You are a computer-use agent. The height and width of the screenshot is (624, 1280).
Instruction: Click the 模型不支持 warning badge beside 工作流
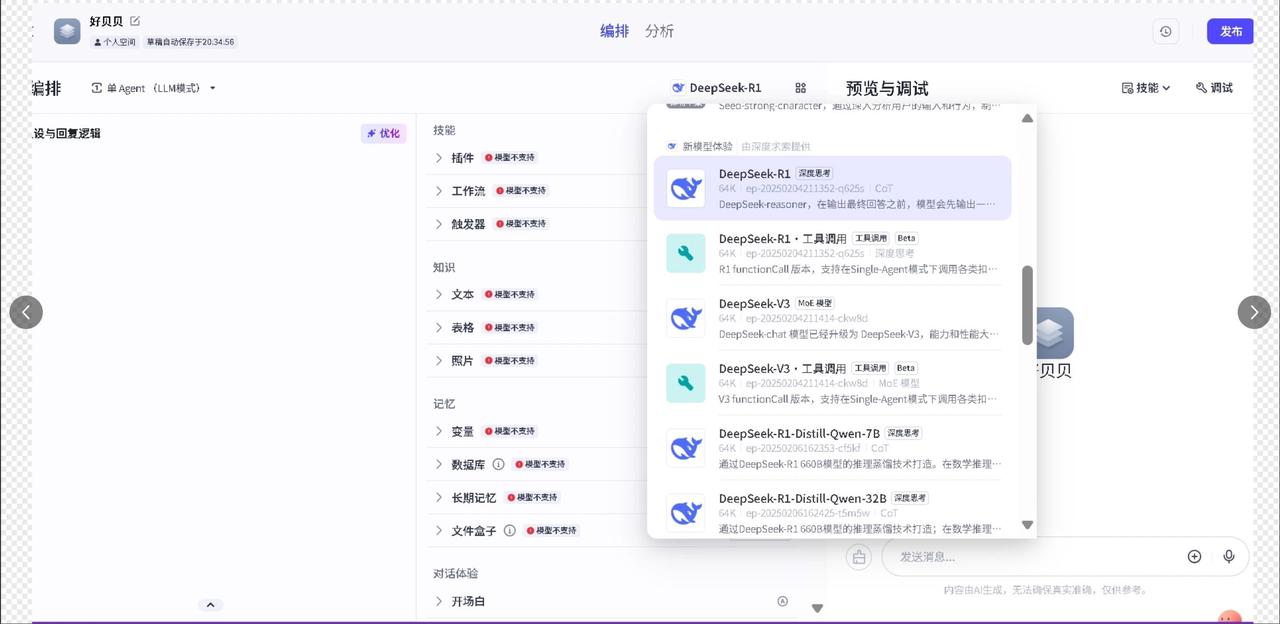click(x=521, y=190)
